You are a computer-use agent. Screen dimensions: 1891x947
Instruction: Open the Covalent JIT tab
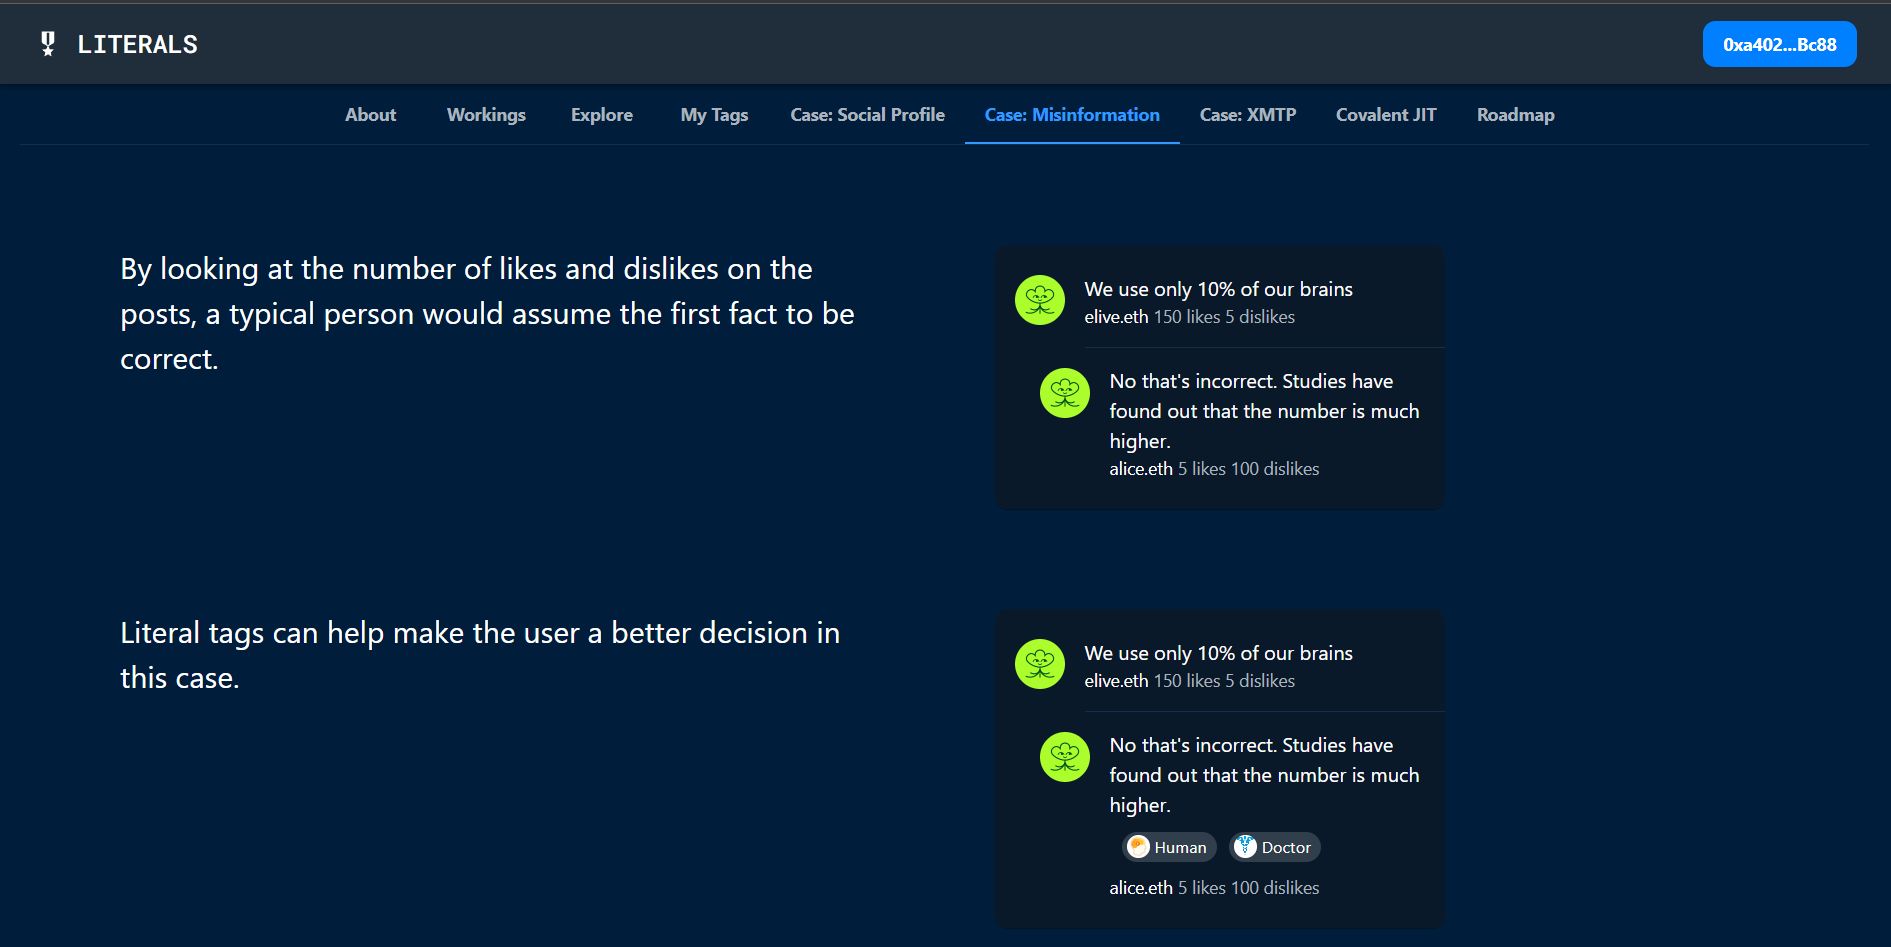(x=1386, y=115)
